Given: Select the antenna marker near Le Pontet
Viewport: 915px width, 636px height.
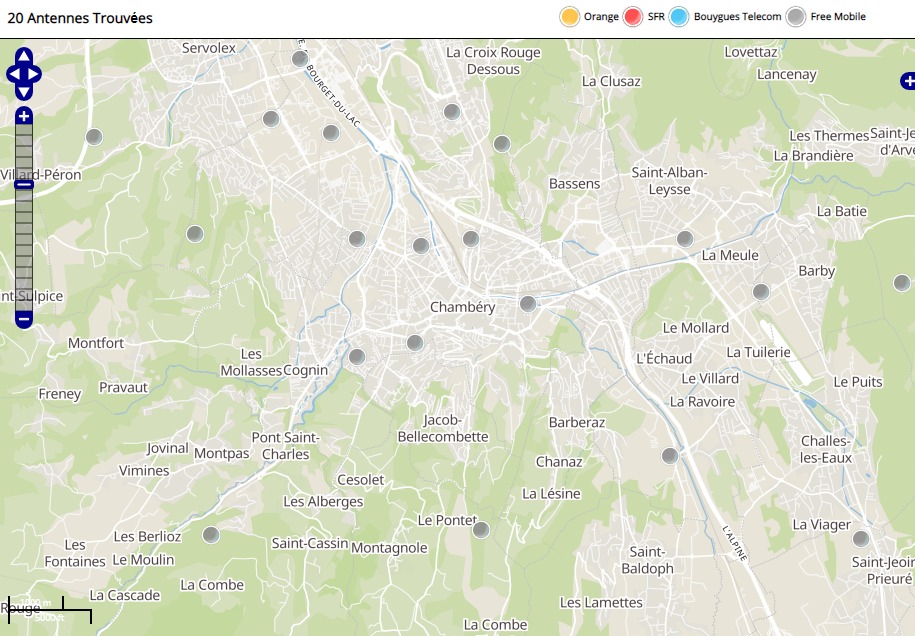Looking at the screenshot, I should tap(481, 530).
